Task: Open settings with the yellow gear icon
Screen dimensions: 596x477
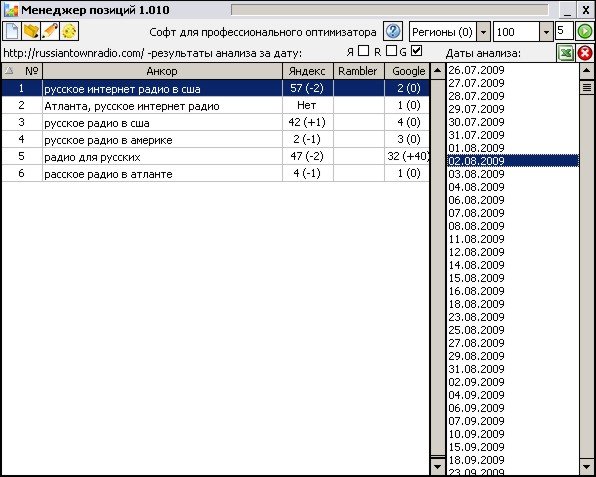Action: [69, 31]
